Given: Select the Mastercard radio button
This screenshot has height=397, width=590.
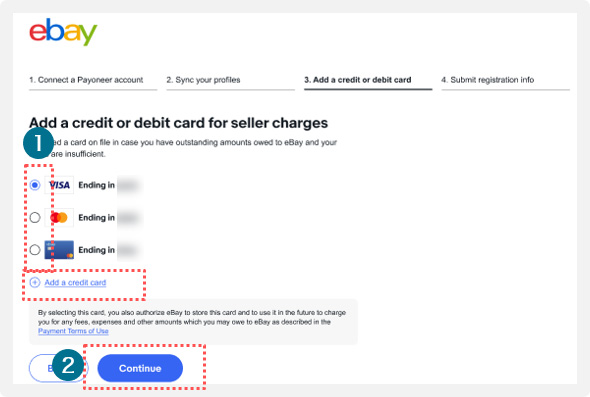Looking at the screenshot, I should click(x=35, y=218).
